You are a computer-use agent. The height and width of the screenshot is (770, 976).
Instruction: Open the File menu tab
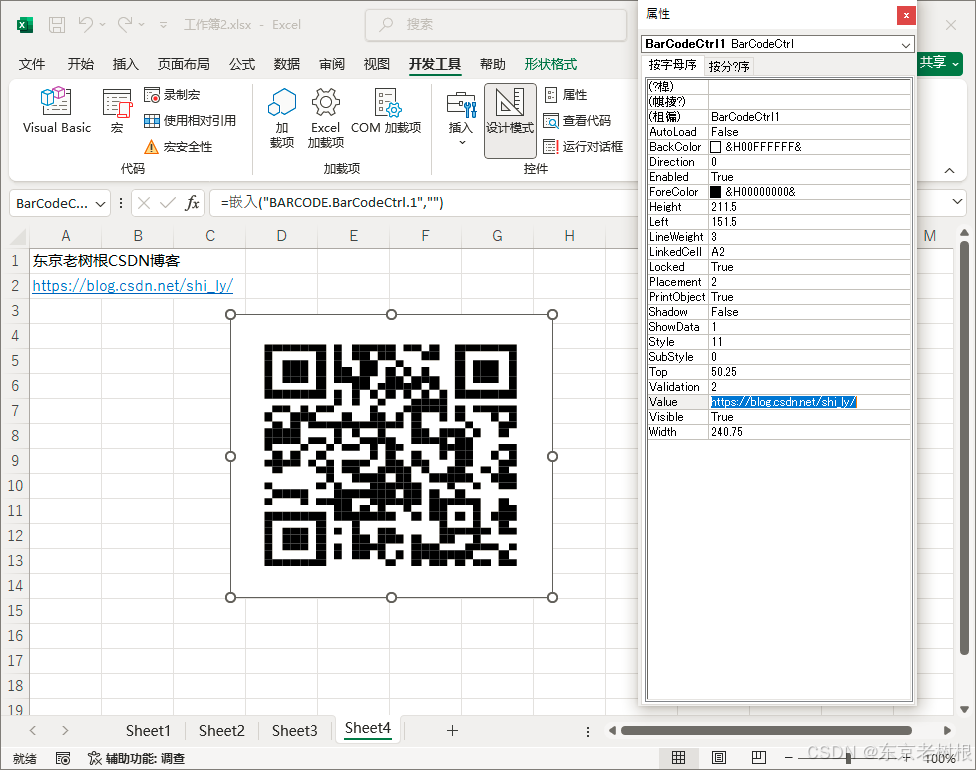[x=32, y=64]
